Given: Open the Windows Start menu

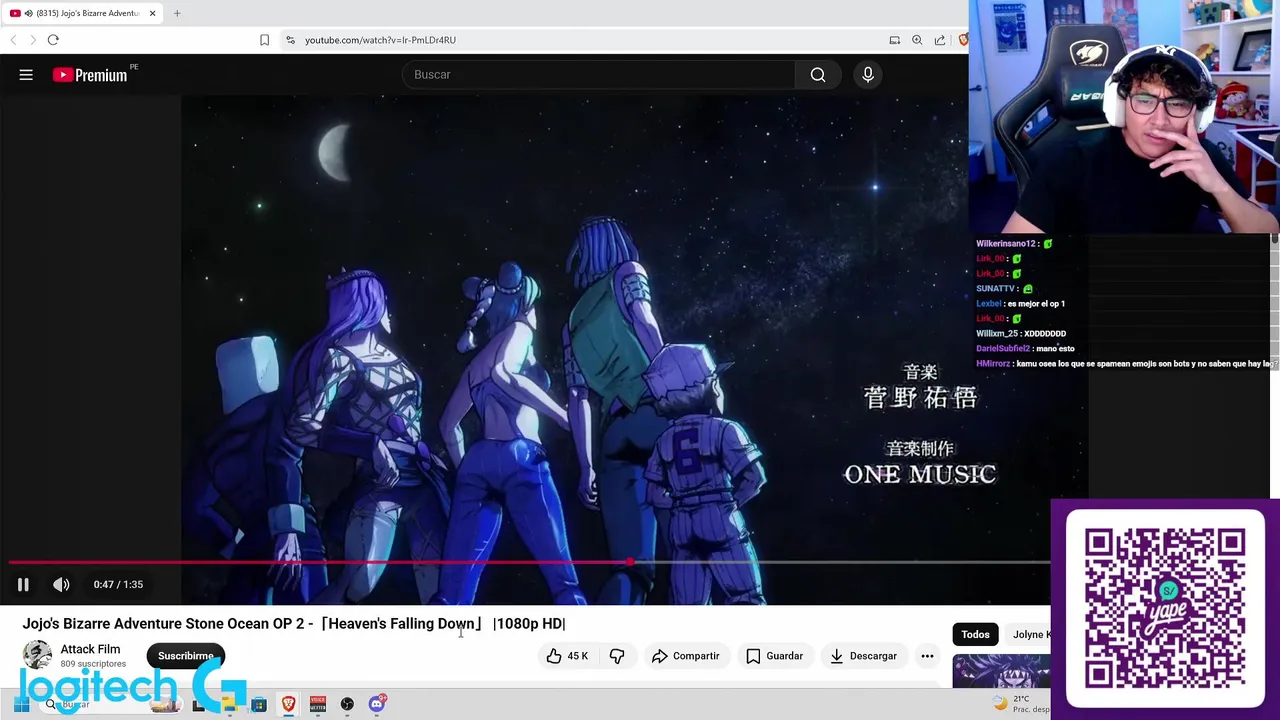Looking at the screenshot, I should coord(21,704).
